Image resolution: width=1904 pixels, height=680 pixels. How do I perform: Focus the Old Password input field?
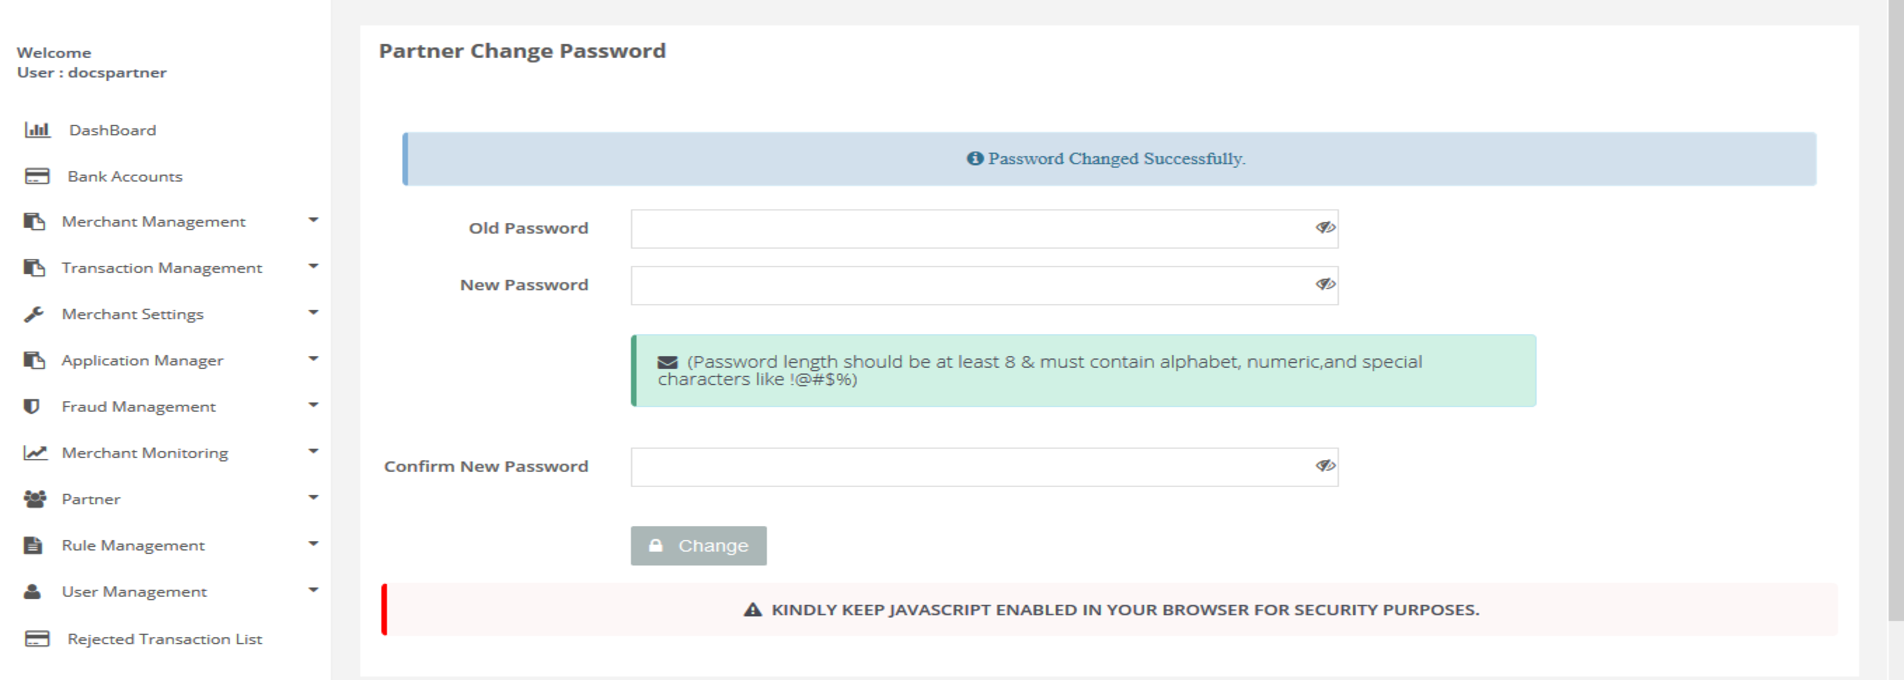970,229
